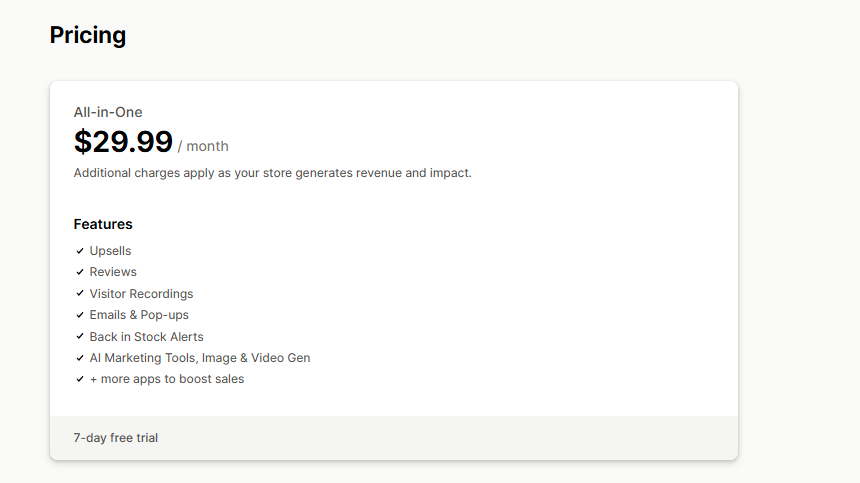Click the Visitor Recordings feature text
This screenshot has height=483, width=860.
pos(141,294)
